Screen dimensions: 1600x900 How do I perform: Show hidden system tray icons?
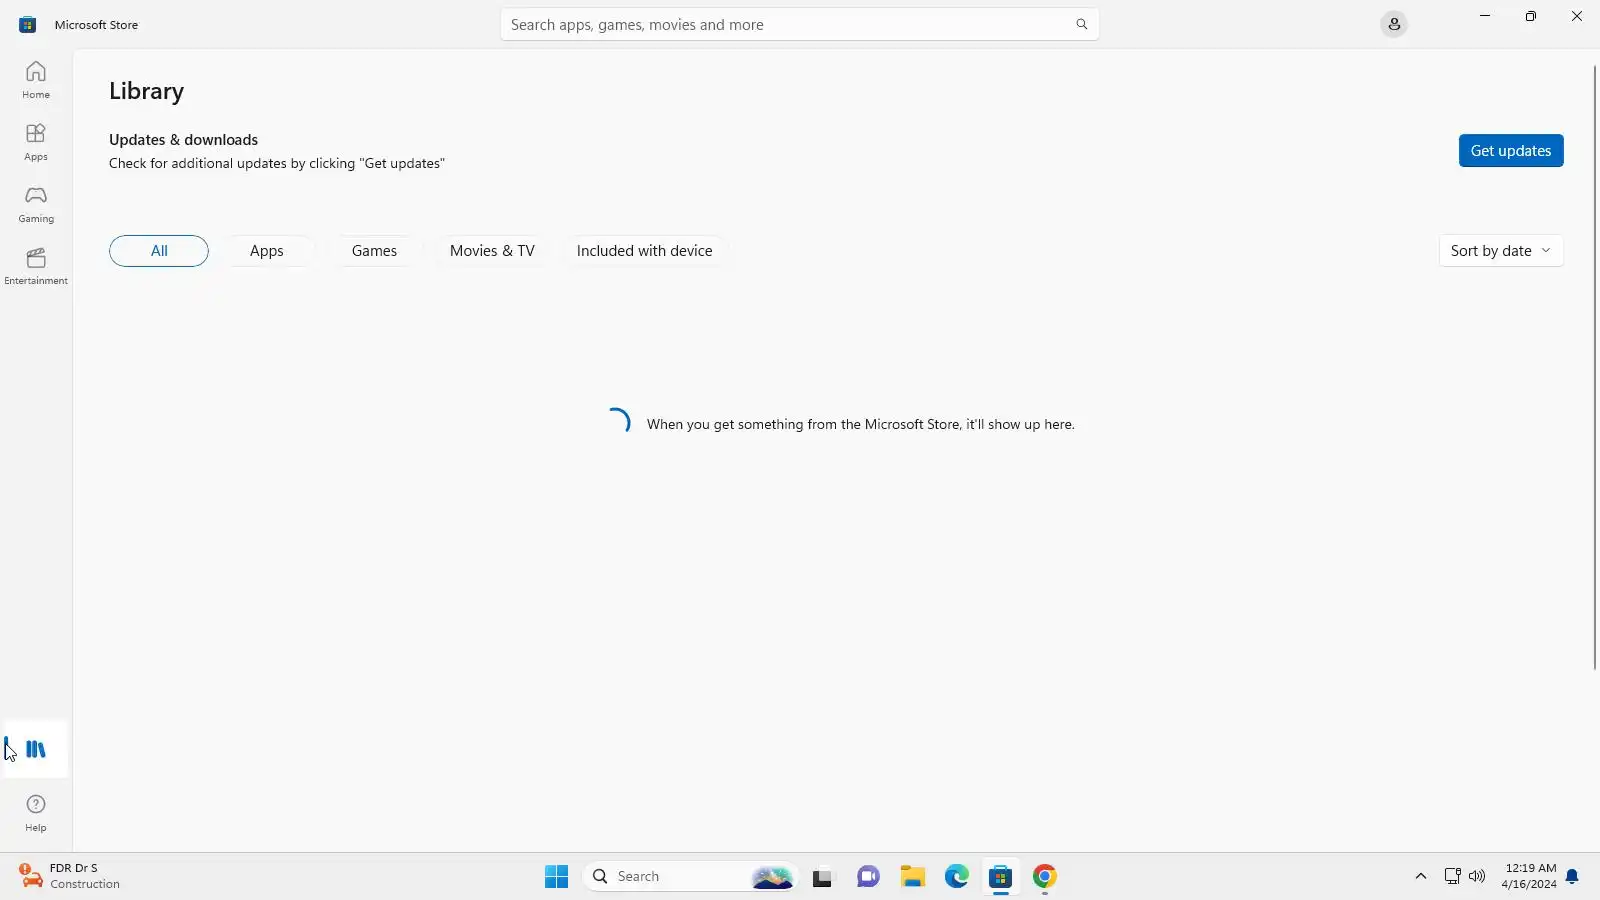pos(1421,877)
